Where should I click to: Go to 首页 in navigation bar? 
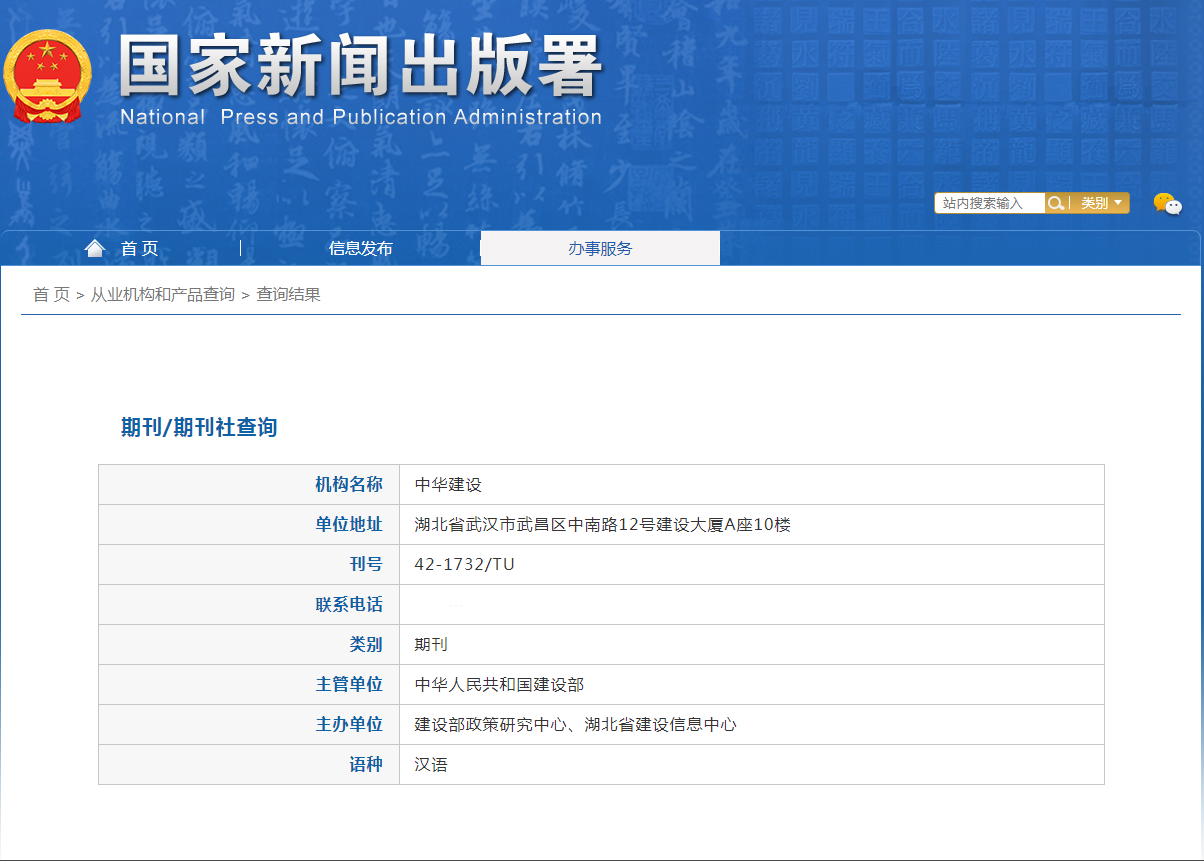pyautogui.click(x=139, y=249)
